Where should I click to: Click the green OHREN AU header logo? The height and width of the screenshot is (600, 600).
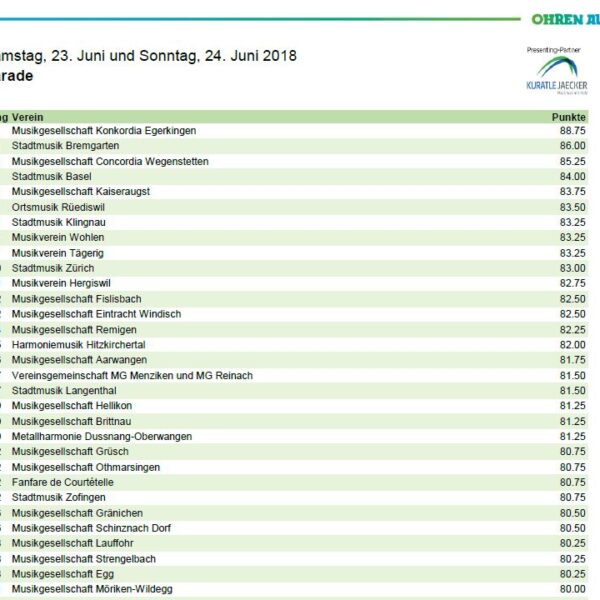pyautogui.click(x=564, y=19)
